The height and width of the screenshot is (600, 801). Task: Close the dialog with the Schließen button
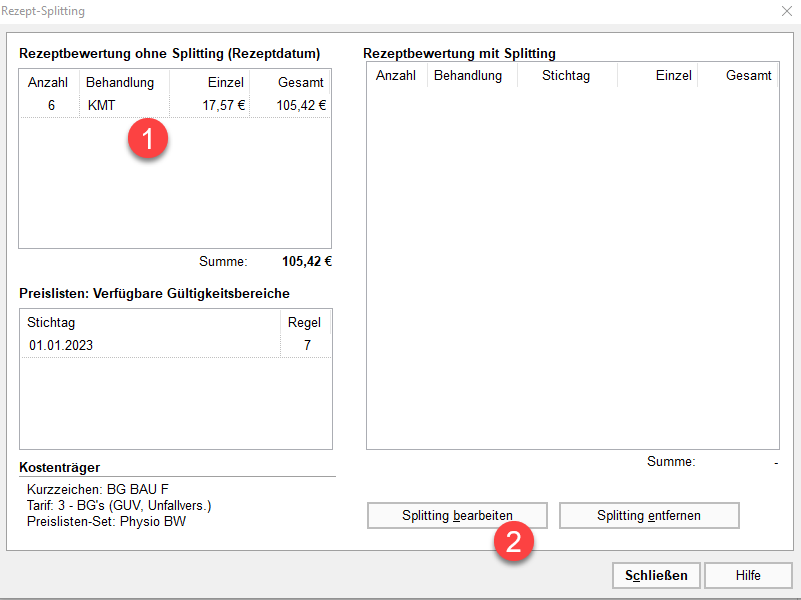click(656, 575)
